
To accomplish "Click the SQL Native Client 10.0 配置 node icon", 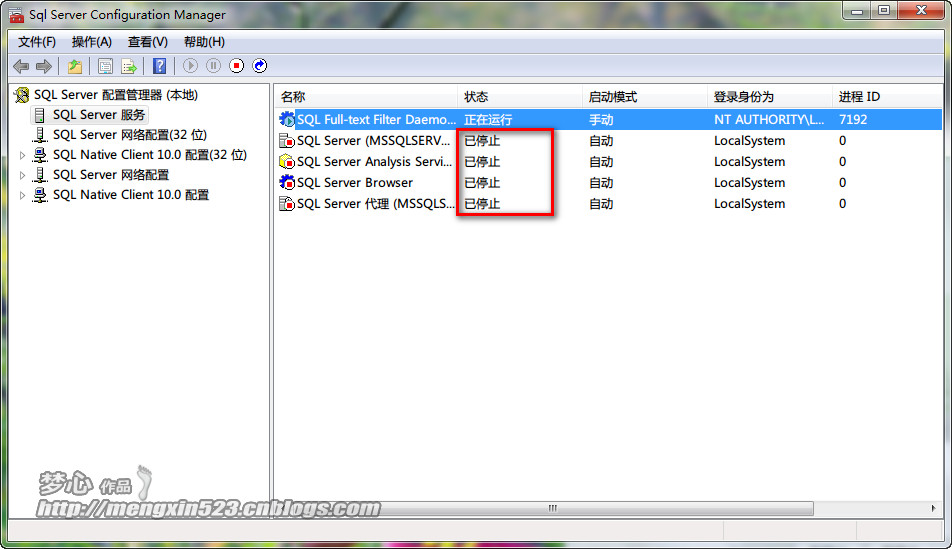I will 40,195.
